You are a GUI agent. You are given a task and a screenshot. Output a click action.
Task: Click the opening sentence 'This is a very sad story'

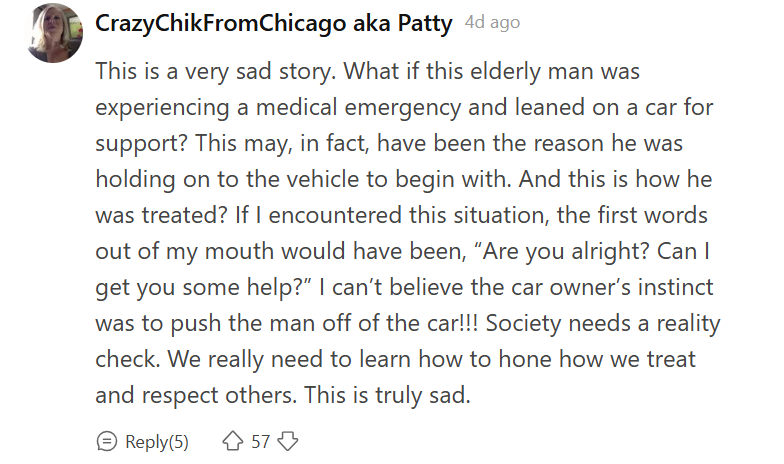click(215, 72)
